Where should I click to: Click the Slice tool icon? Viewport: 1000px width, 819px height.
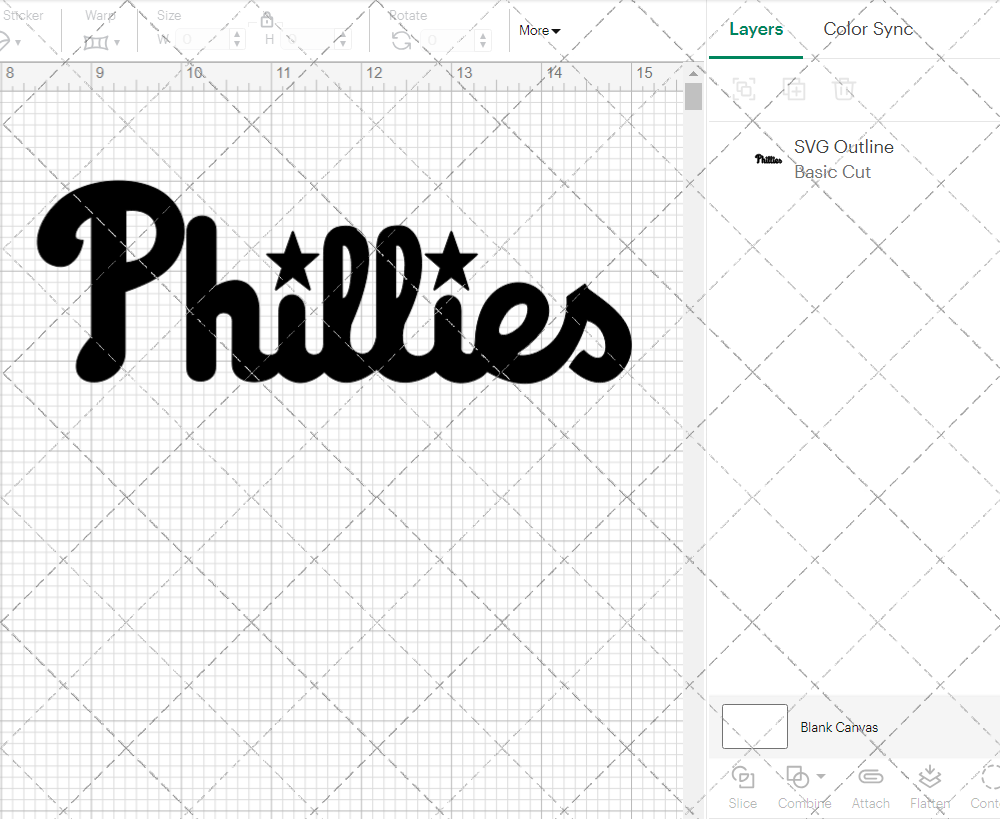743,777
